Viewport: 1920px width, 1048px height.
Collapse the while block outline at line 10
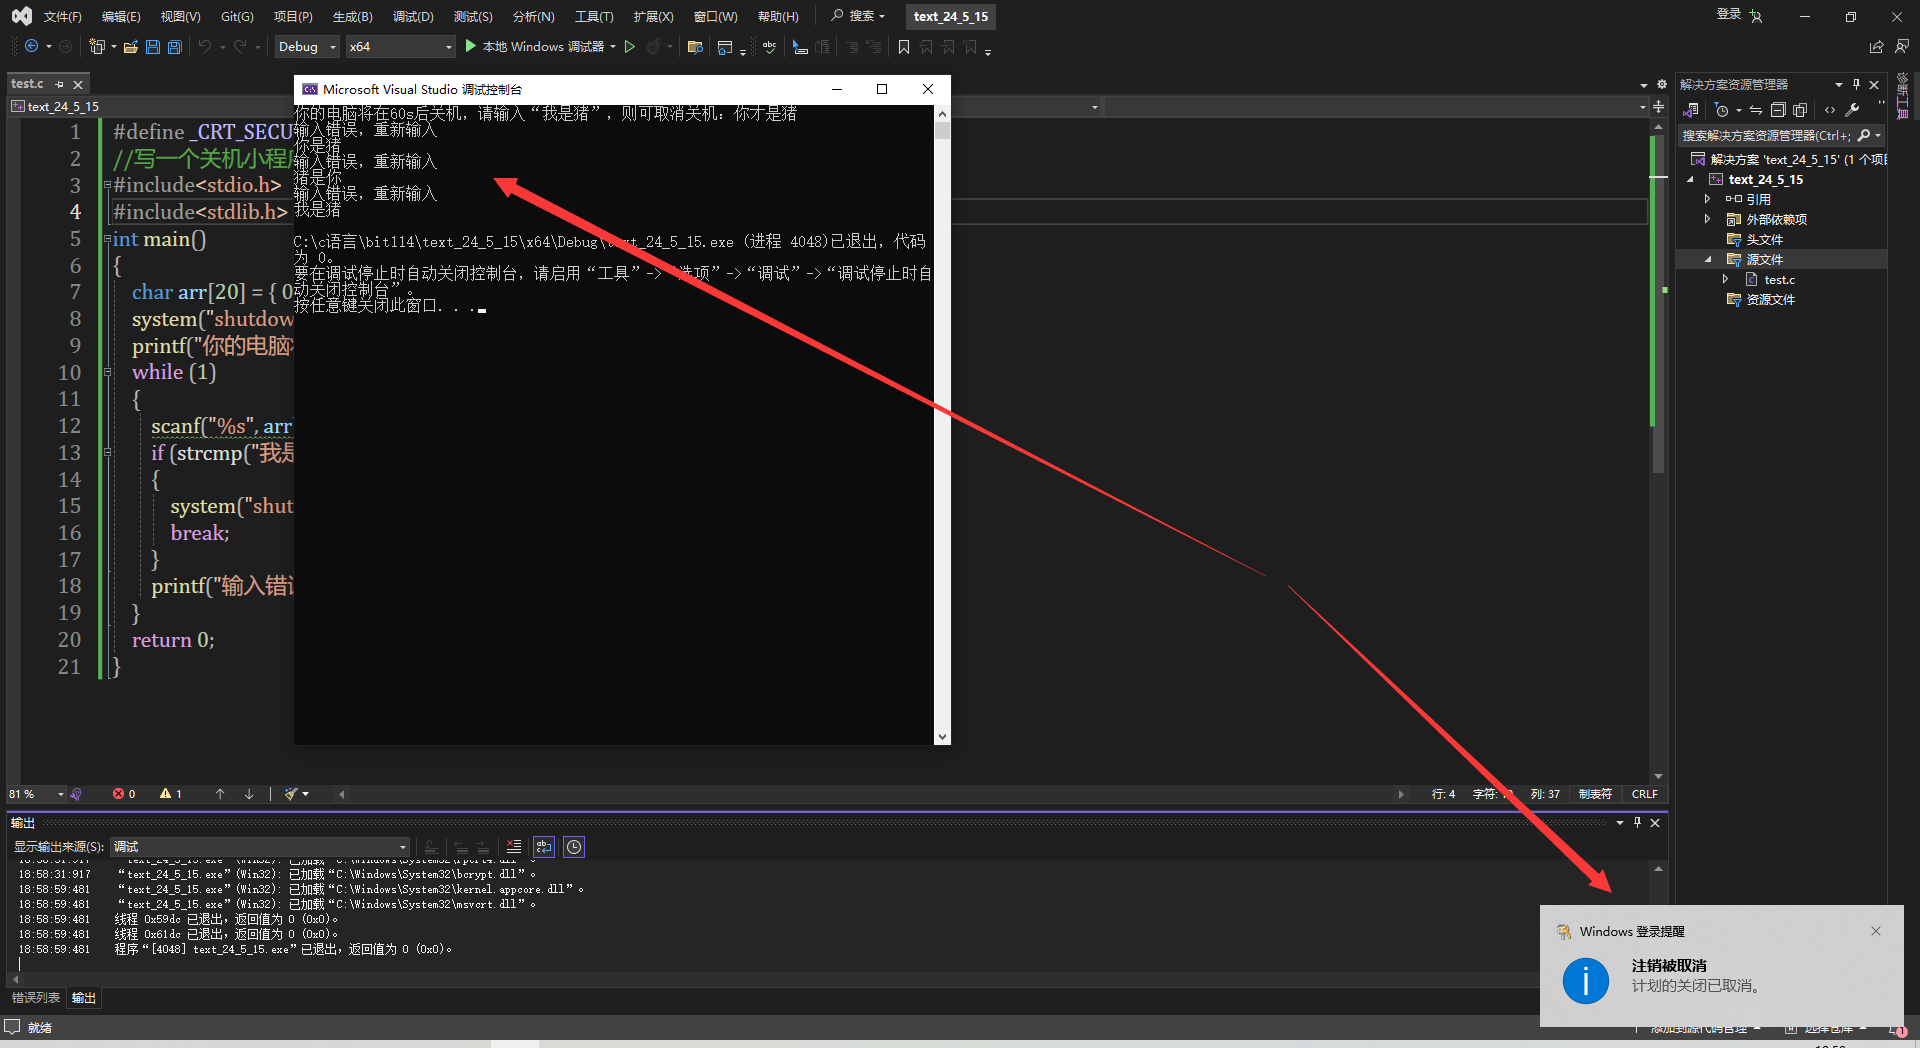pyautogui.click(x=107, y=372)
